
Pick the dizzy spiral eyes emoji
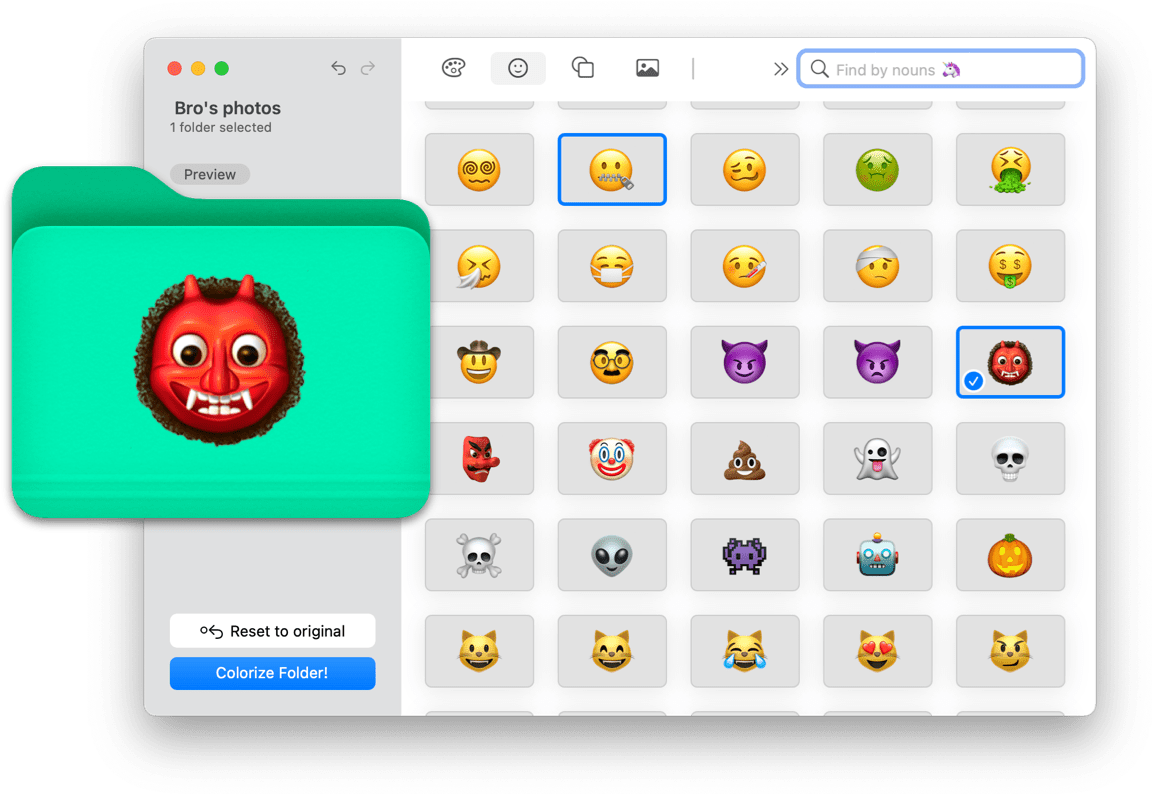479,170
